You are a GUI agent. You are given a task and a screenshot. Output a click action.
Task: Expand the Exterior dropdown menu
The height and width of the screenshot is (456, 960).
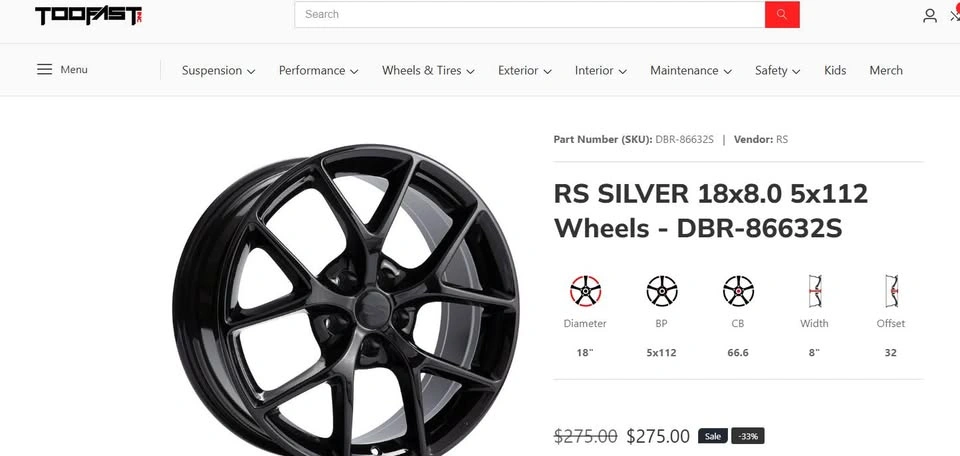[x=525, y=70]
